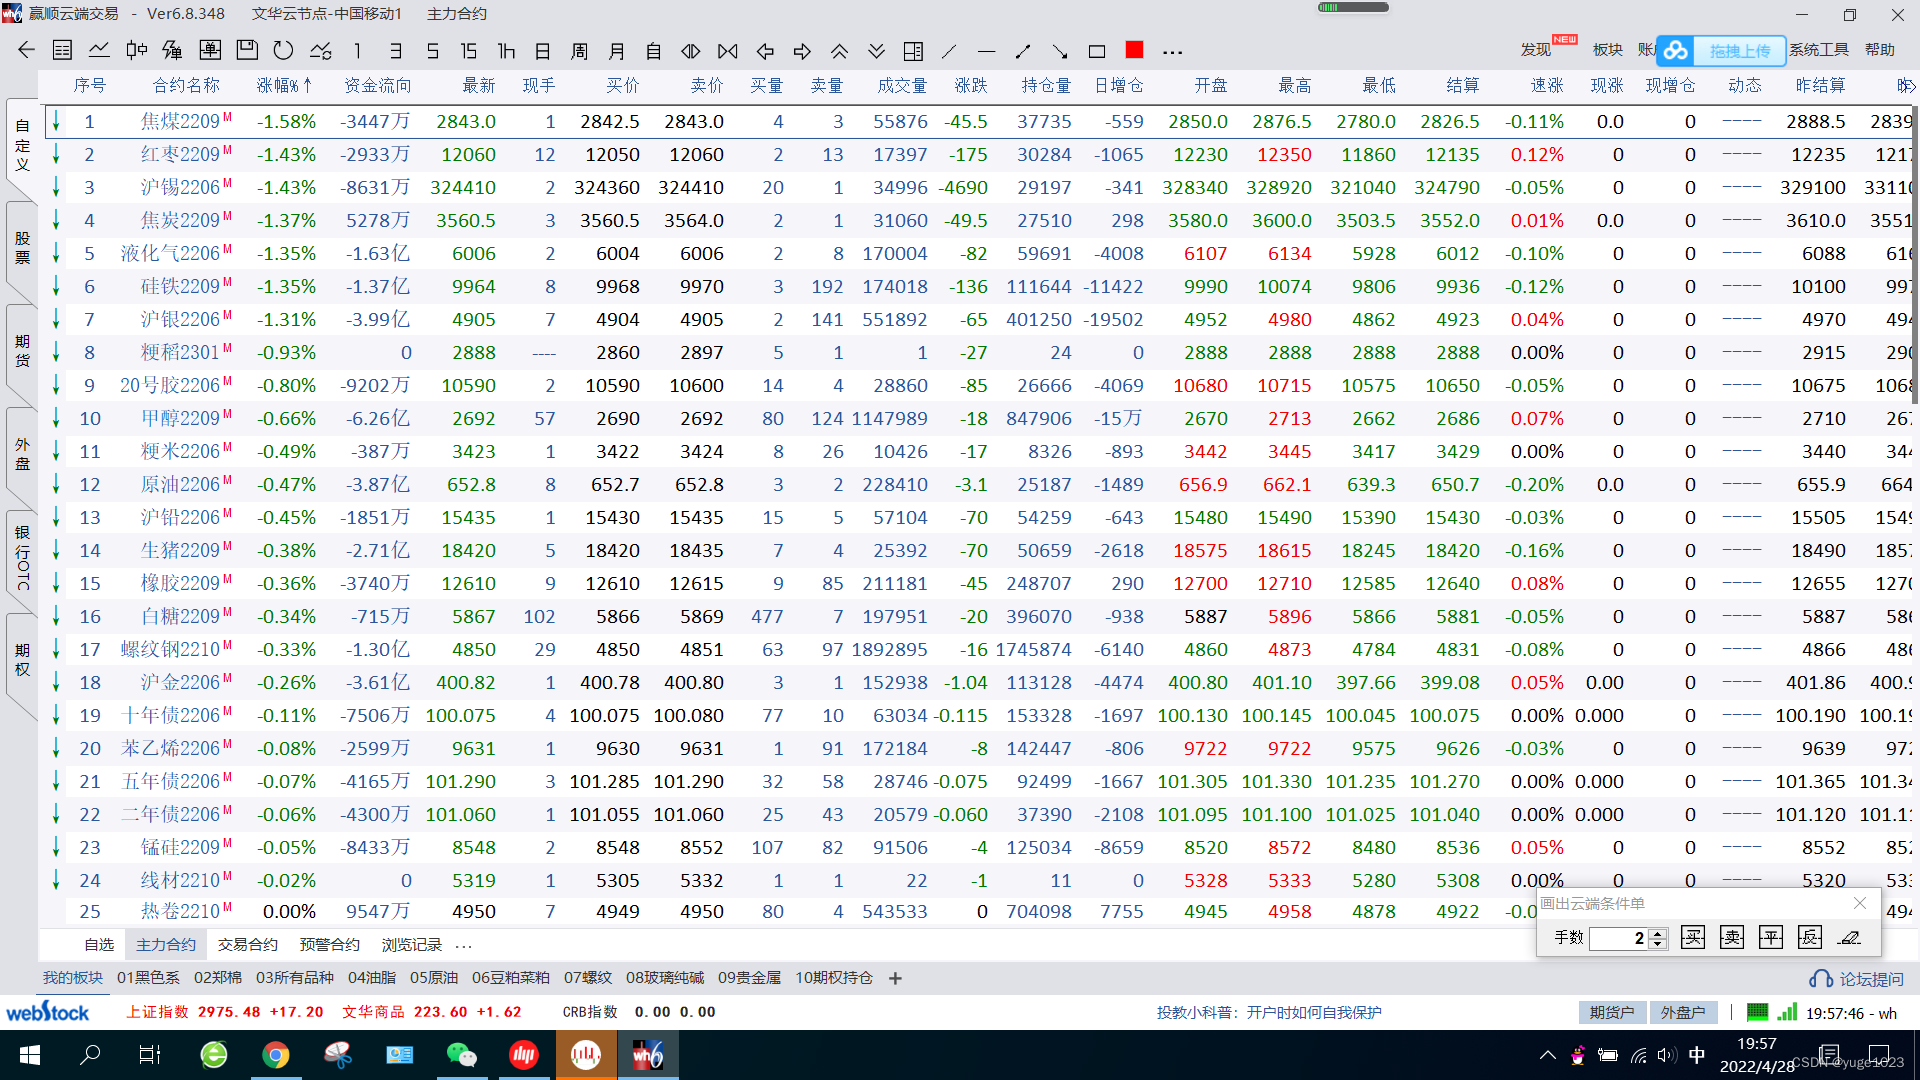Click the right hollow arrow icon
1920x1080 pixels.
point(802,50)
